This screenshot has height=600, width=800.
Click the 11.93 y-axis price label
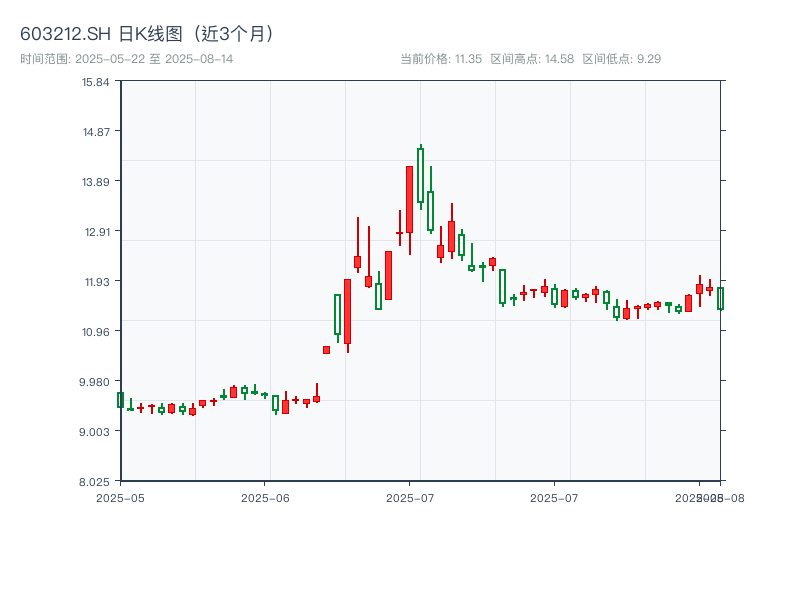96,281
